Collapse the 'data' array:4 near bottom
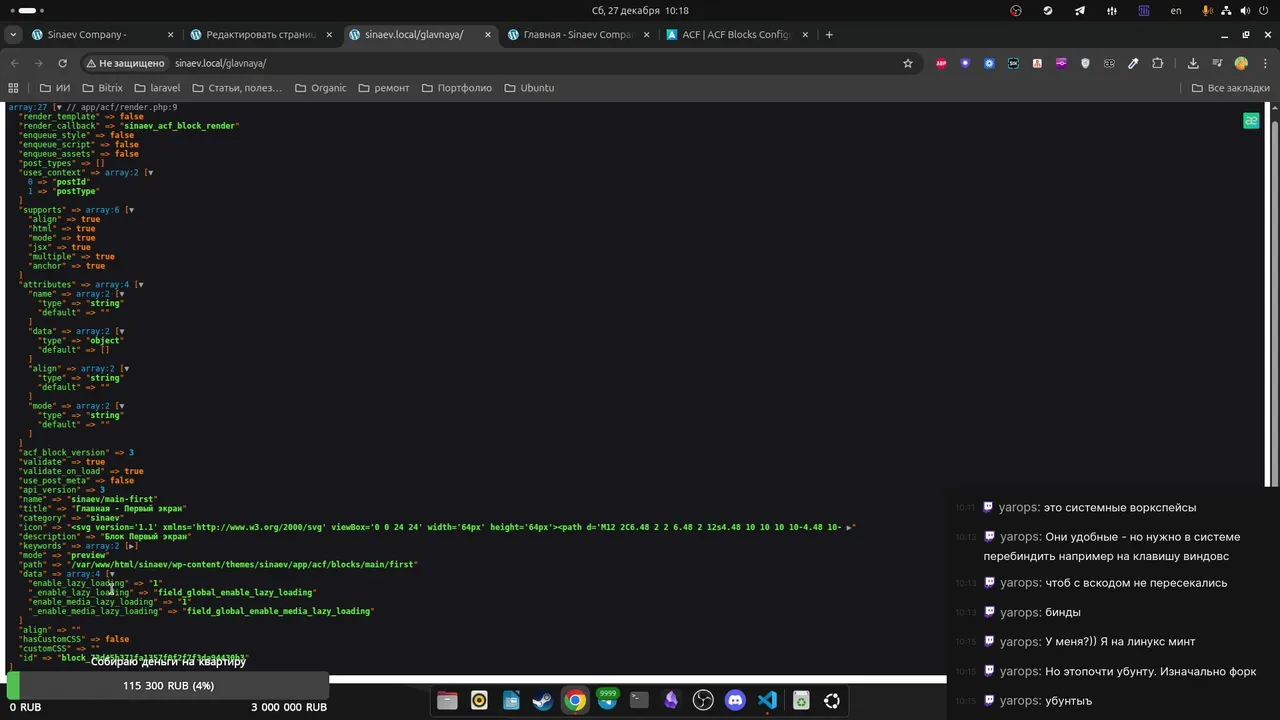Viewport: 1280px width, 720px height. coord(110,574)
